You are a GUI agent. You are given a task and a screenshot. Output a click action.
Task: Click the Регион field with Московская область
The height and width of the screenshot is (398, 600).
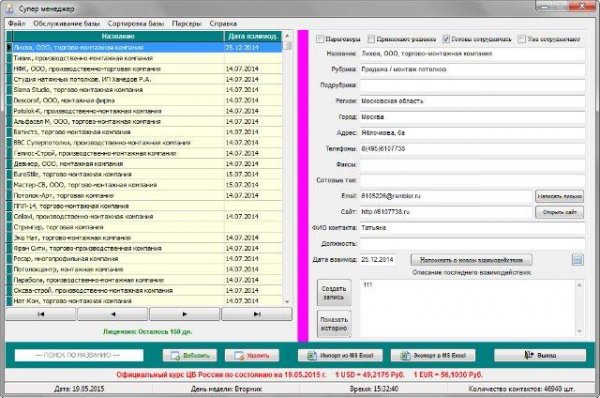tap(472, 101)
